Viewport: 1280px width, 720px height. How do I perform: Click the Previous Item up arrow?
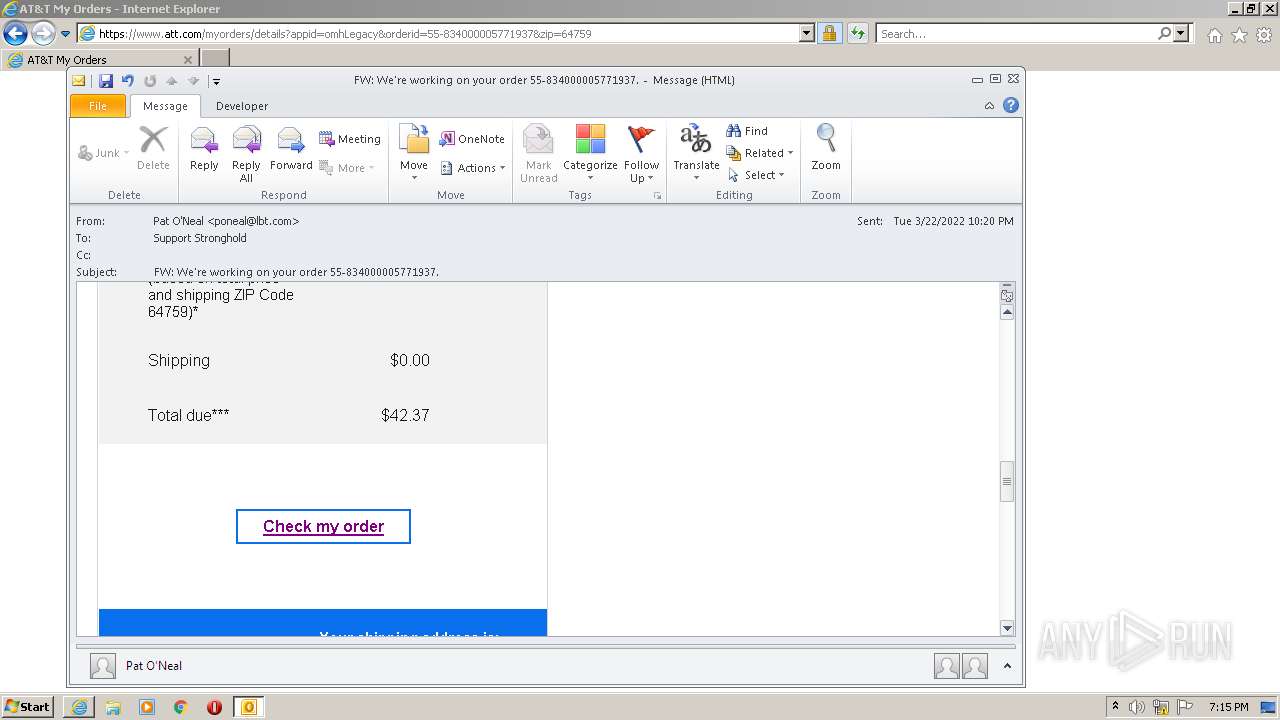(172, 81)
